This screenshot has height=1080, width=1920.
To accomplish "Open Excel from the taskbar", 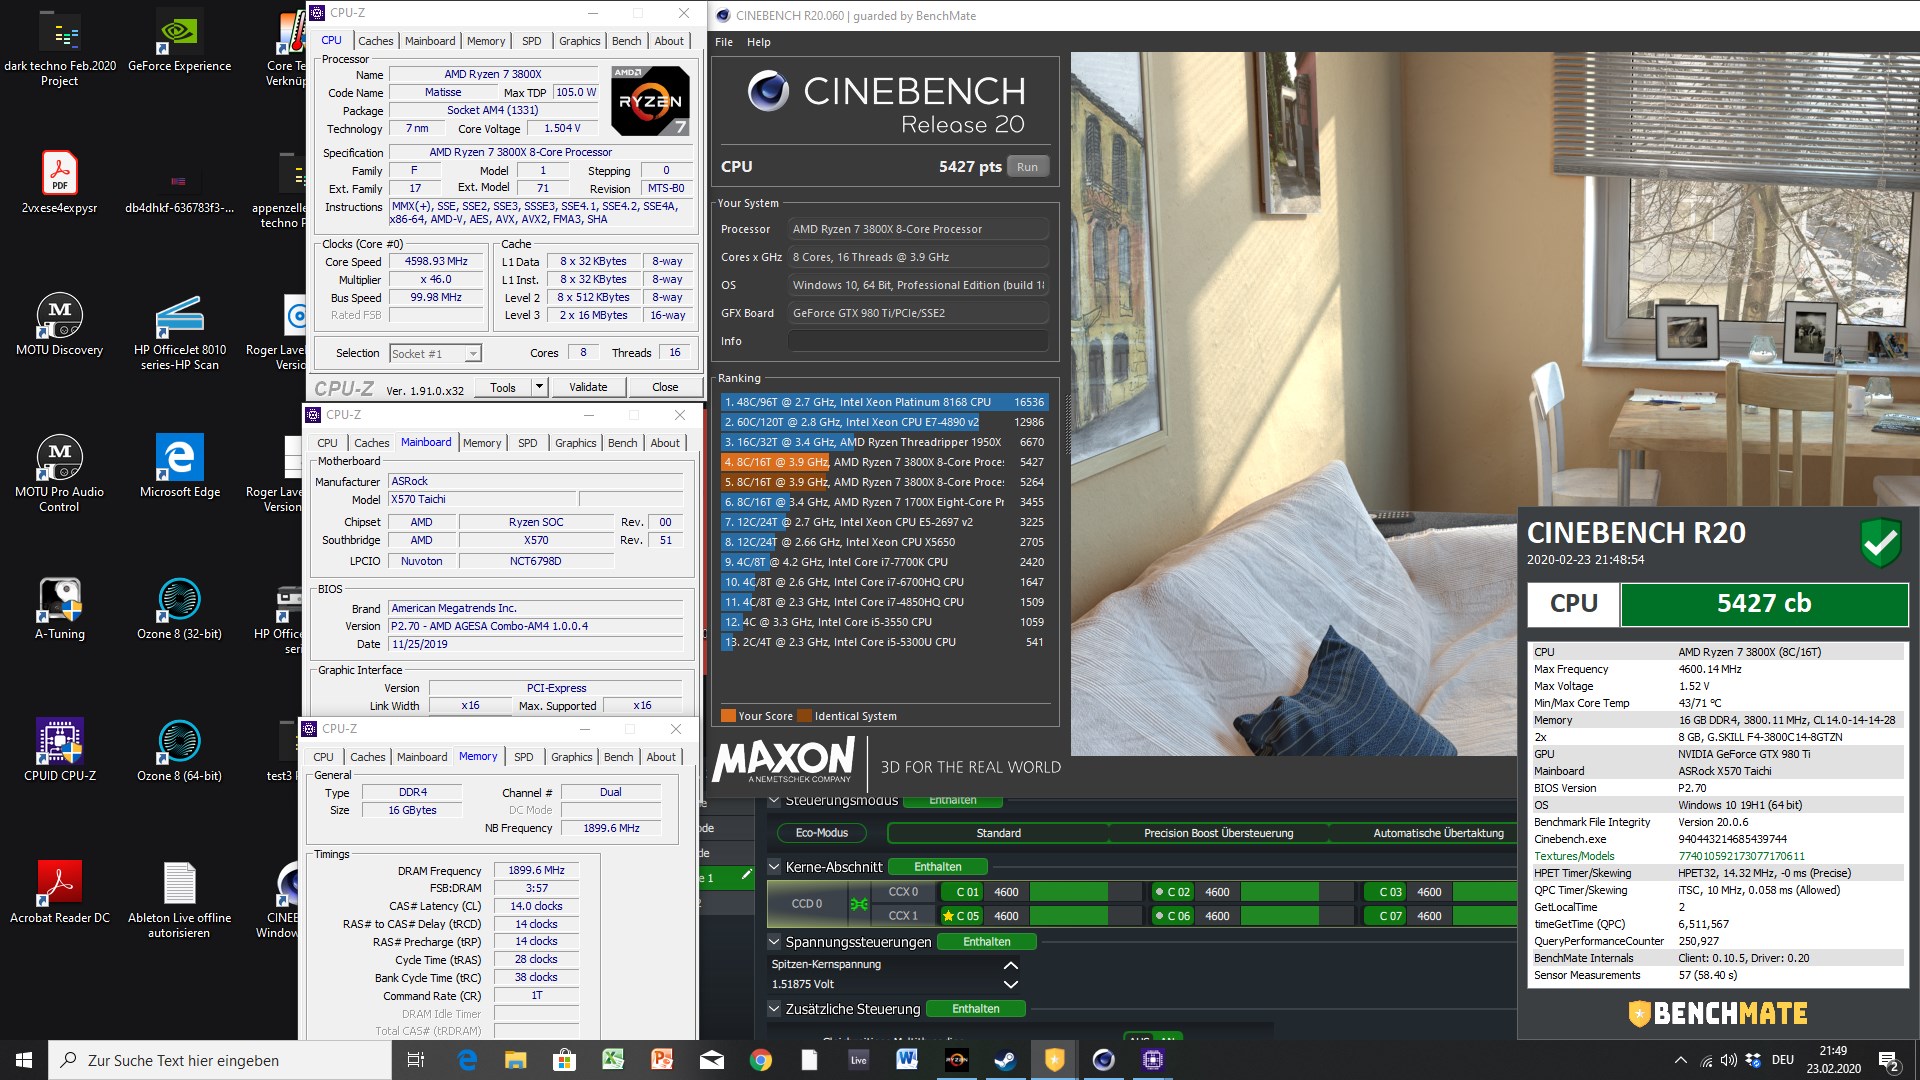I will click(x=613, y=1060).
